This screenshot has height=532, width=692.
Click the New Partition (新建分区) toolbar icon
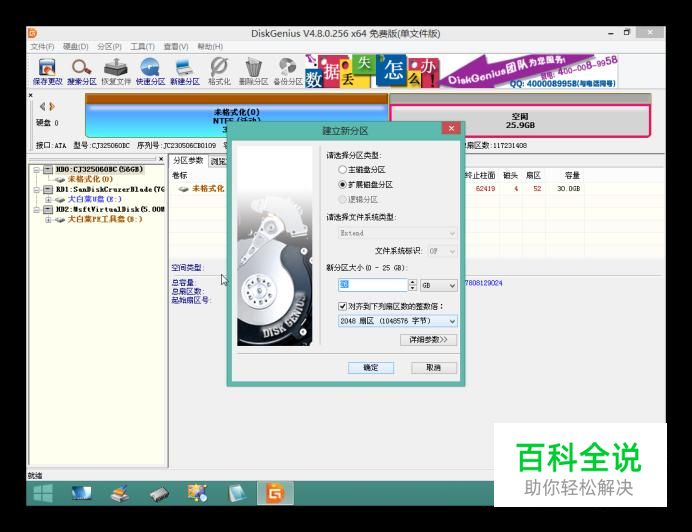(184, 72)
